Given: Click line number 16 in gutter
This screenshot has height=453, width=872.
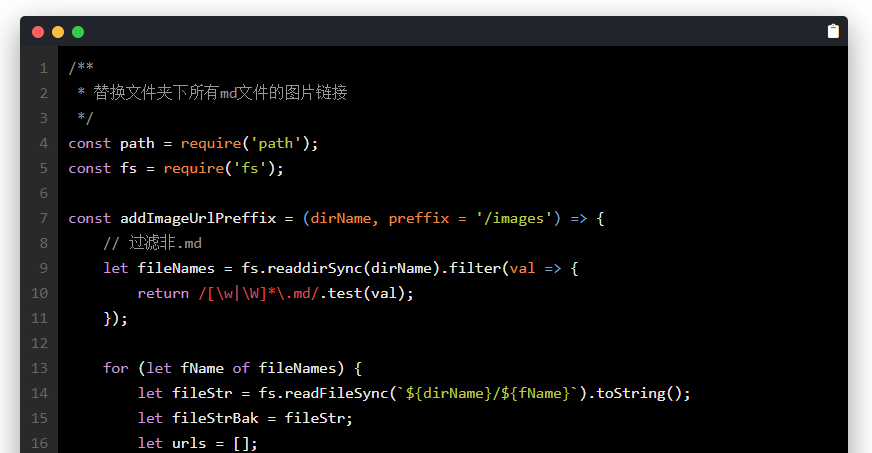Looking at the screenshot, I should (39, 443).
